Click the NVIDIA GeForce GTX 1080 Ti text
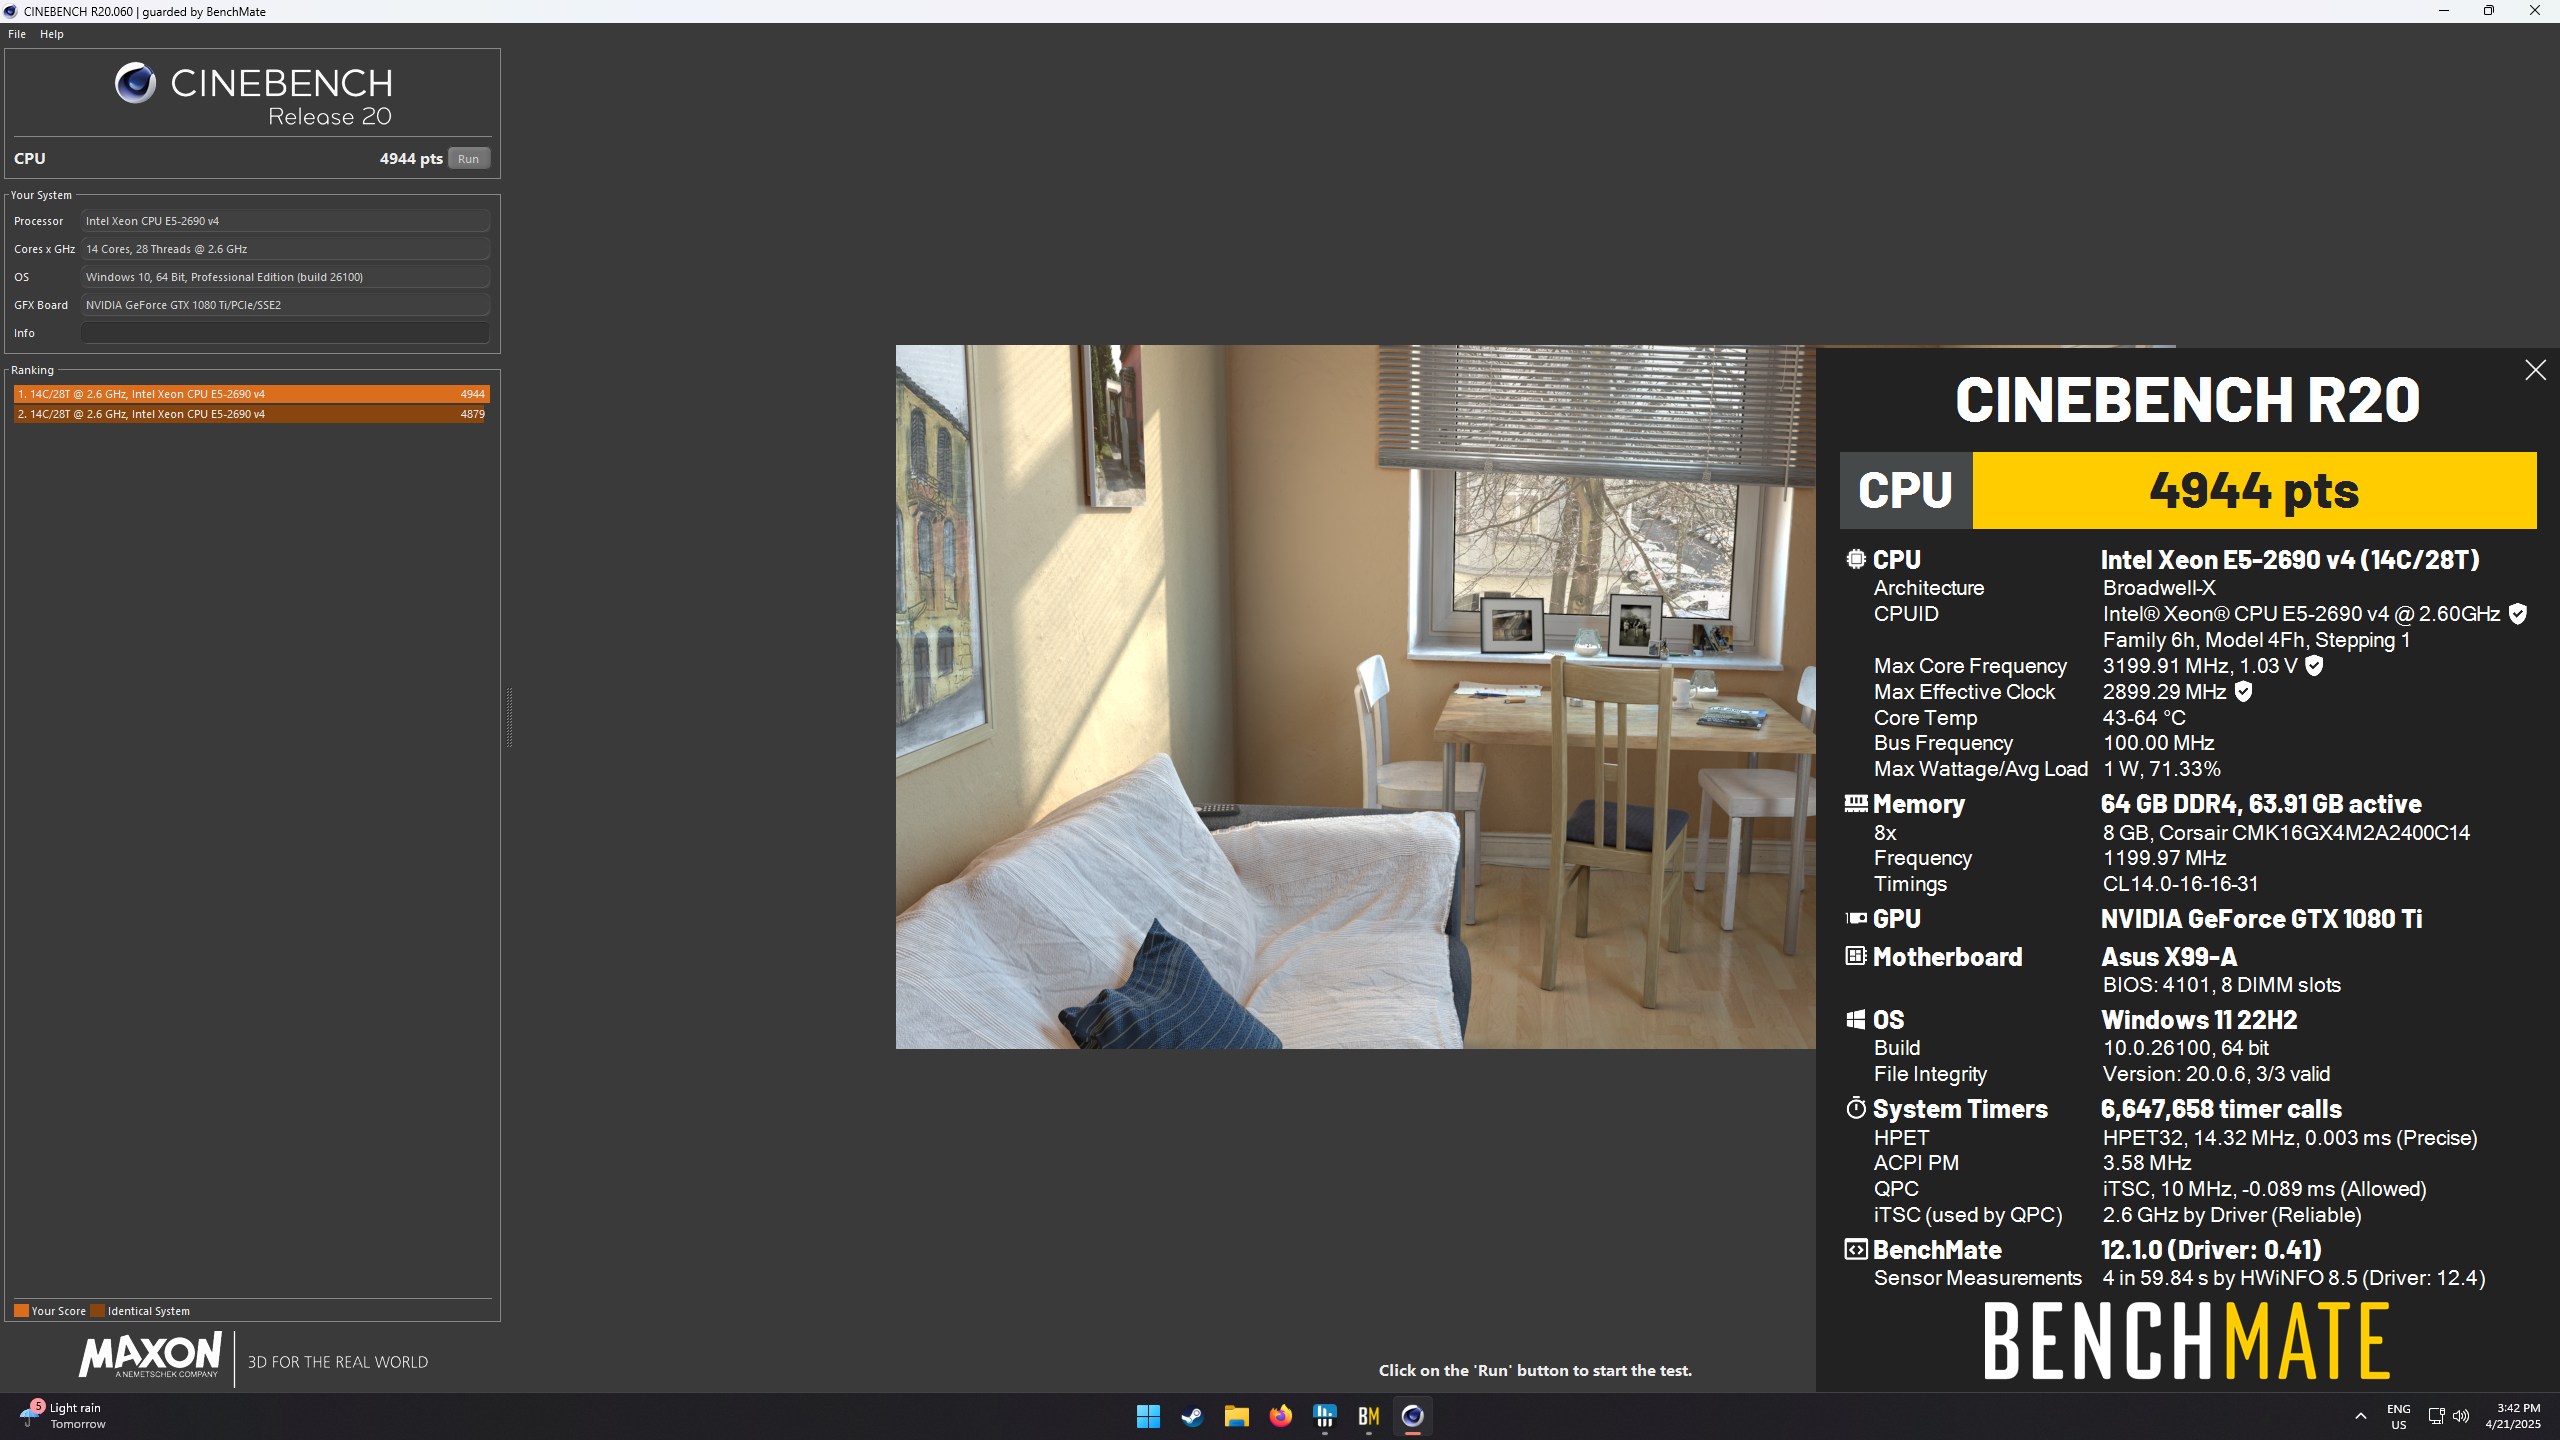This screenshot has height=1440, width=2560. click(x=2261, y=918)
